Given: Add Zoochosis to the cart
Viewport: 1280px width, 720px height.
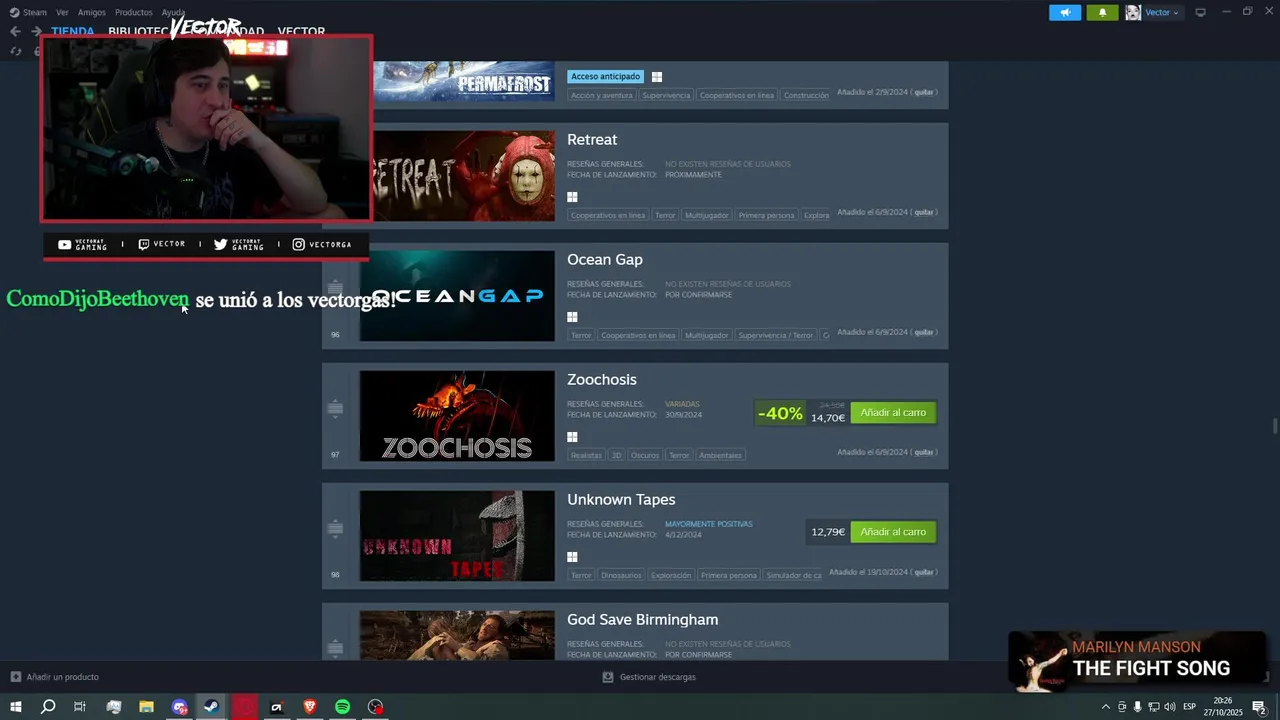Looking at the screenshot, I should [x=893, y=412].
